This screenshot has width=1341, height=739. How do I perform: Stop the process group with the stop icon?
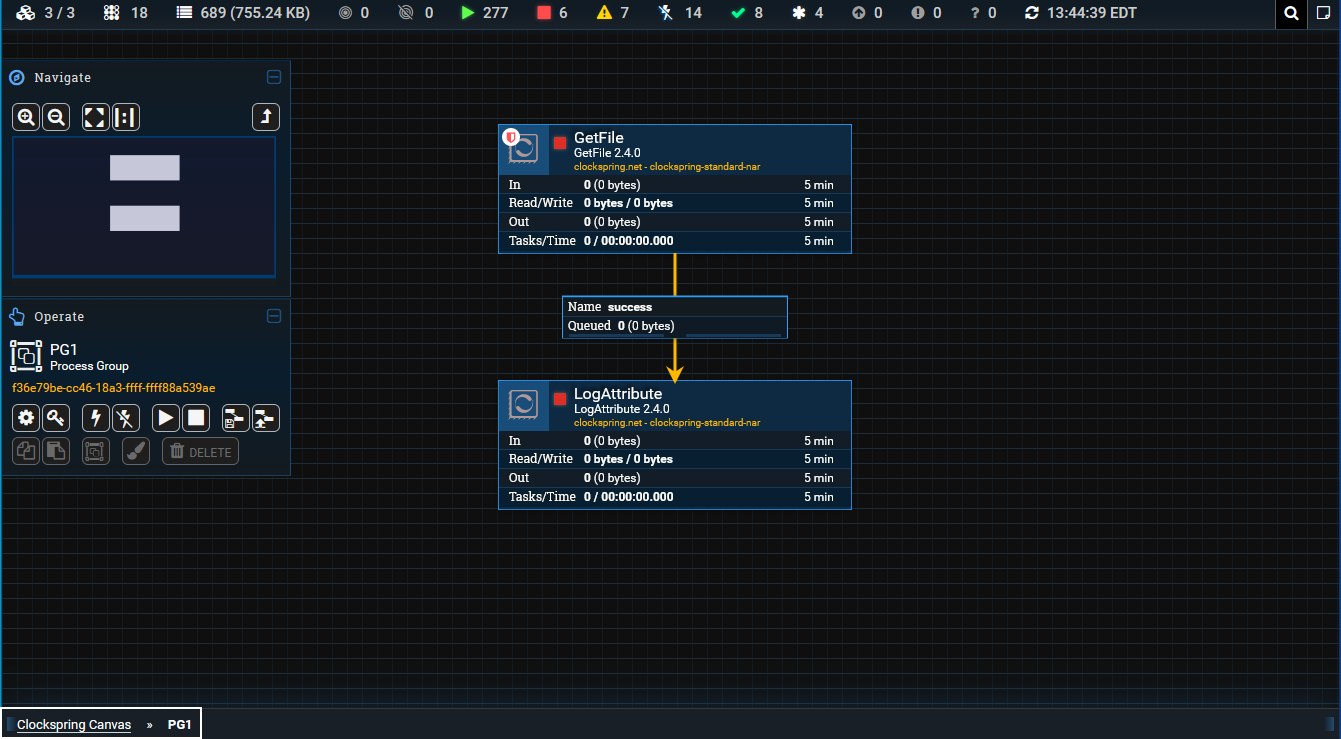click(196, 418)
